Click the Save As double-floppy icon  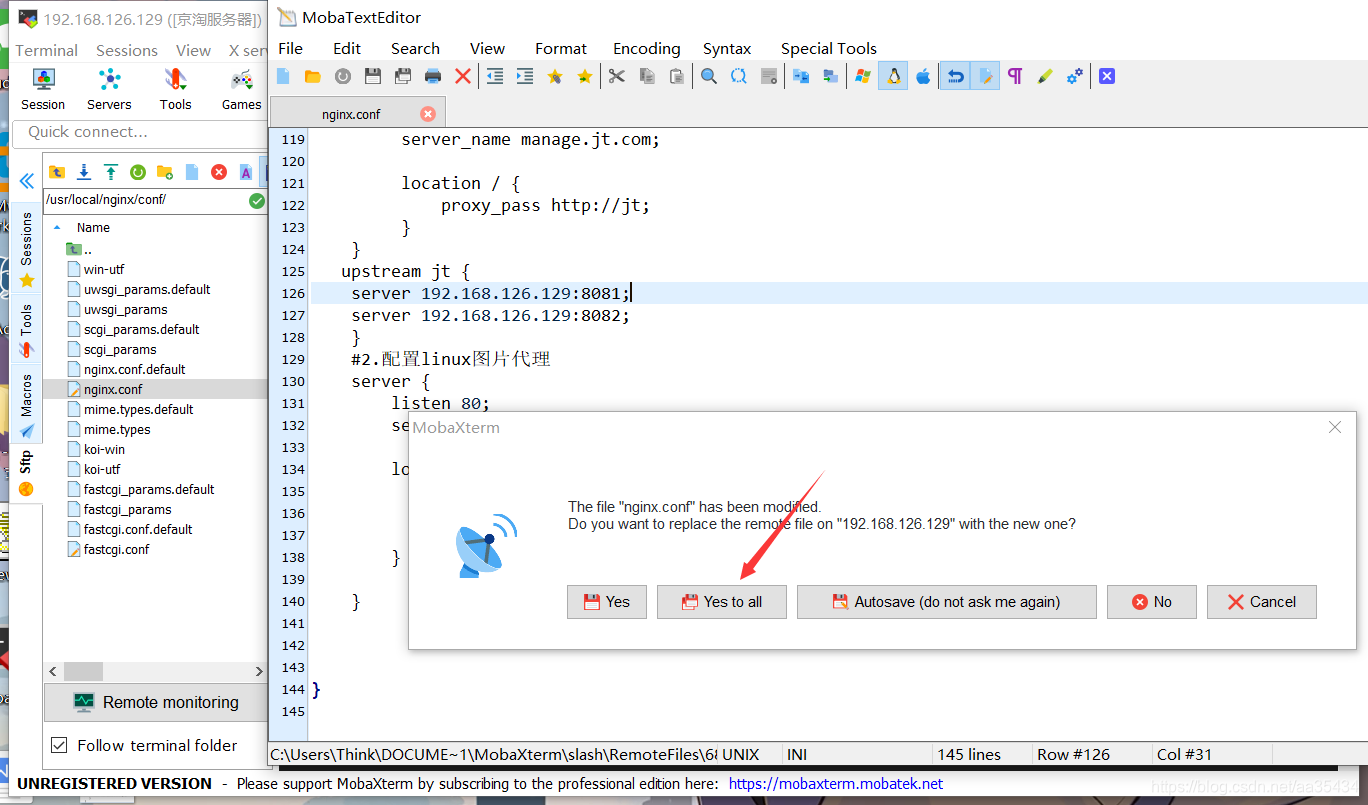pos(403,76)
